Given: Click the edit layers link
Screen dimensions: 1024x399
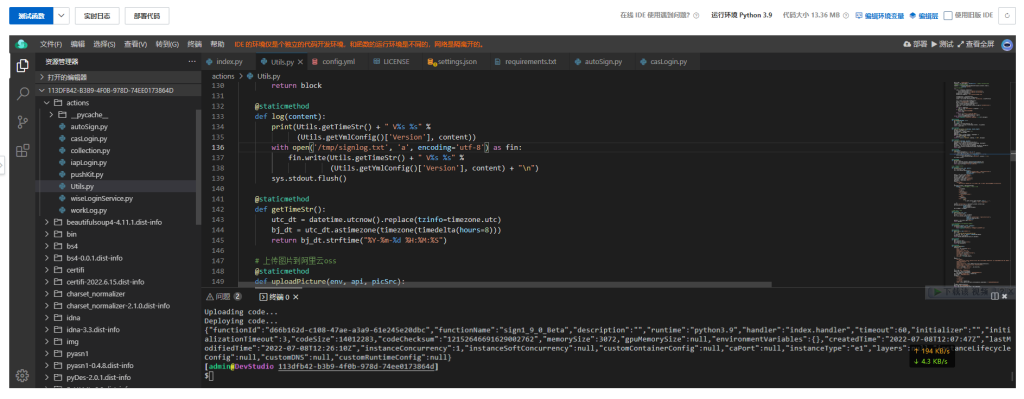Looking at the screenshot, I should coord(924,16).
